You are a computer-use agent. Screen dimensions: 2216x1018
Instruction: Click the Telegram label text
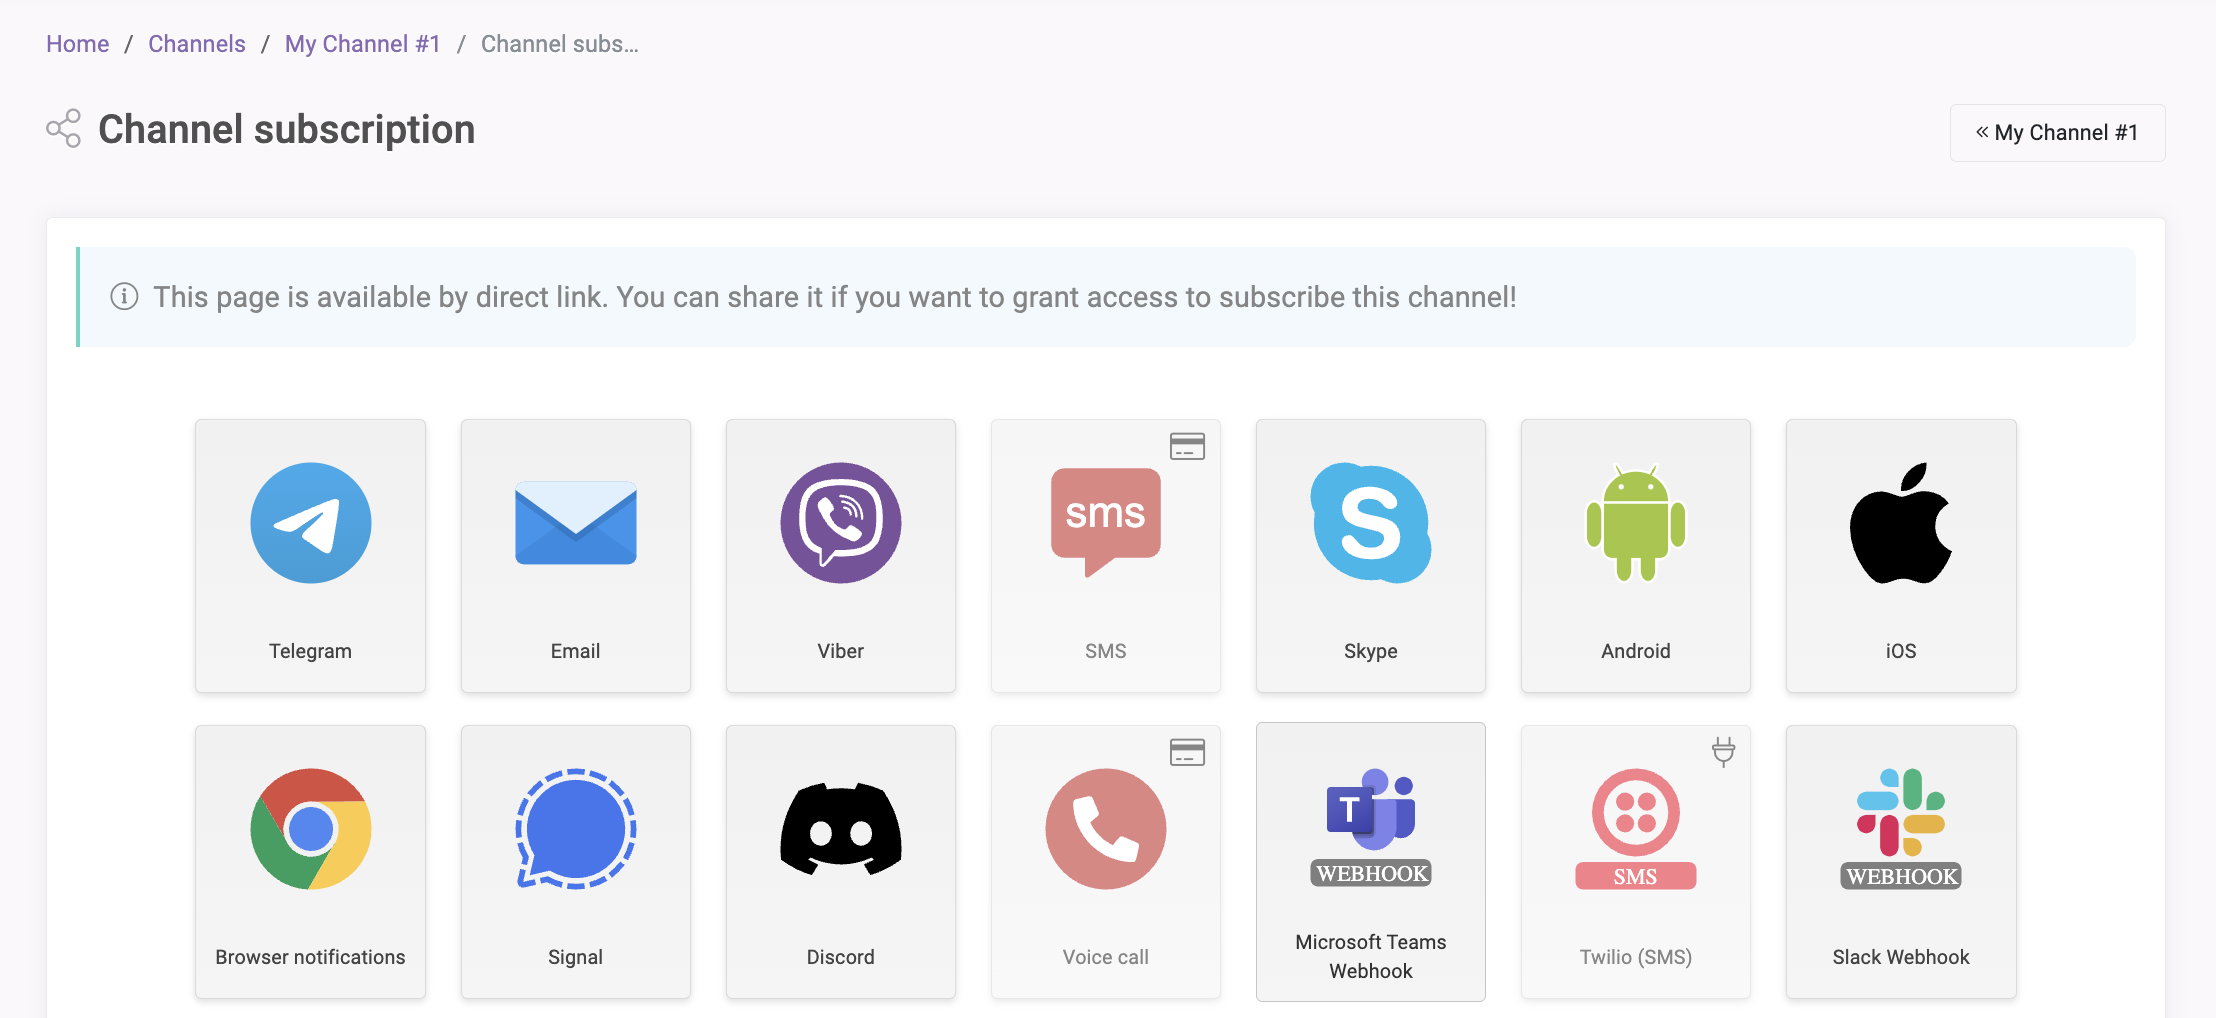point(310,651)
